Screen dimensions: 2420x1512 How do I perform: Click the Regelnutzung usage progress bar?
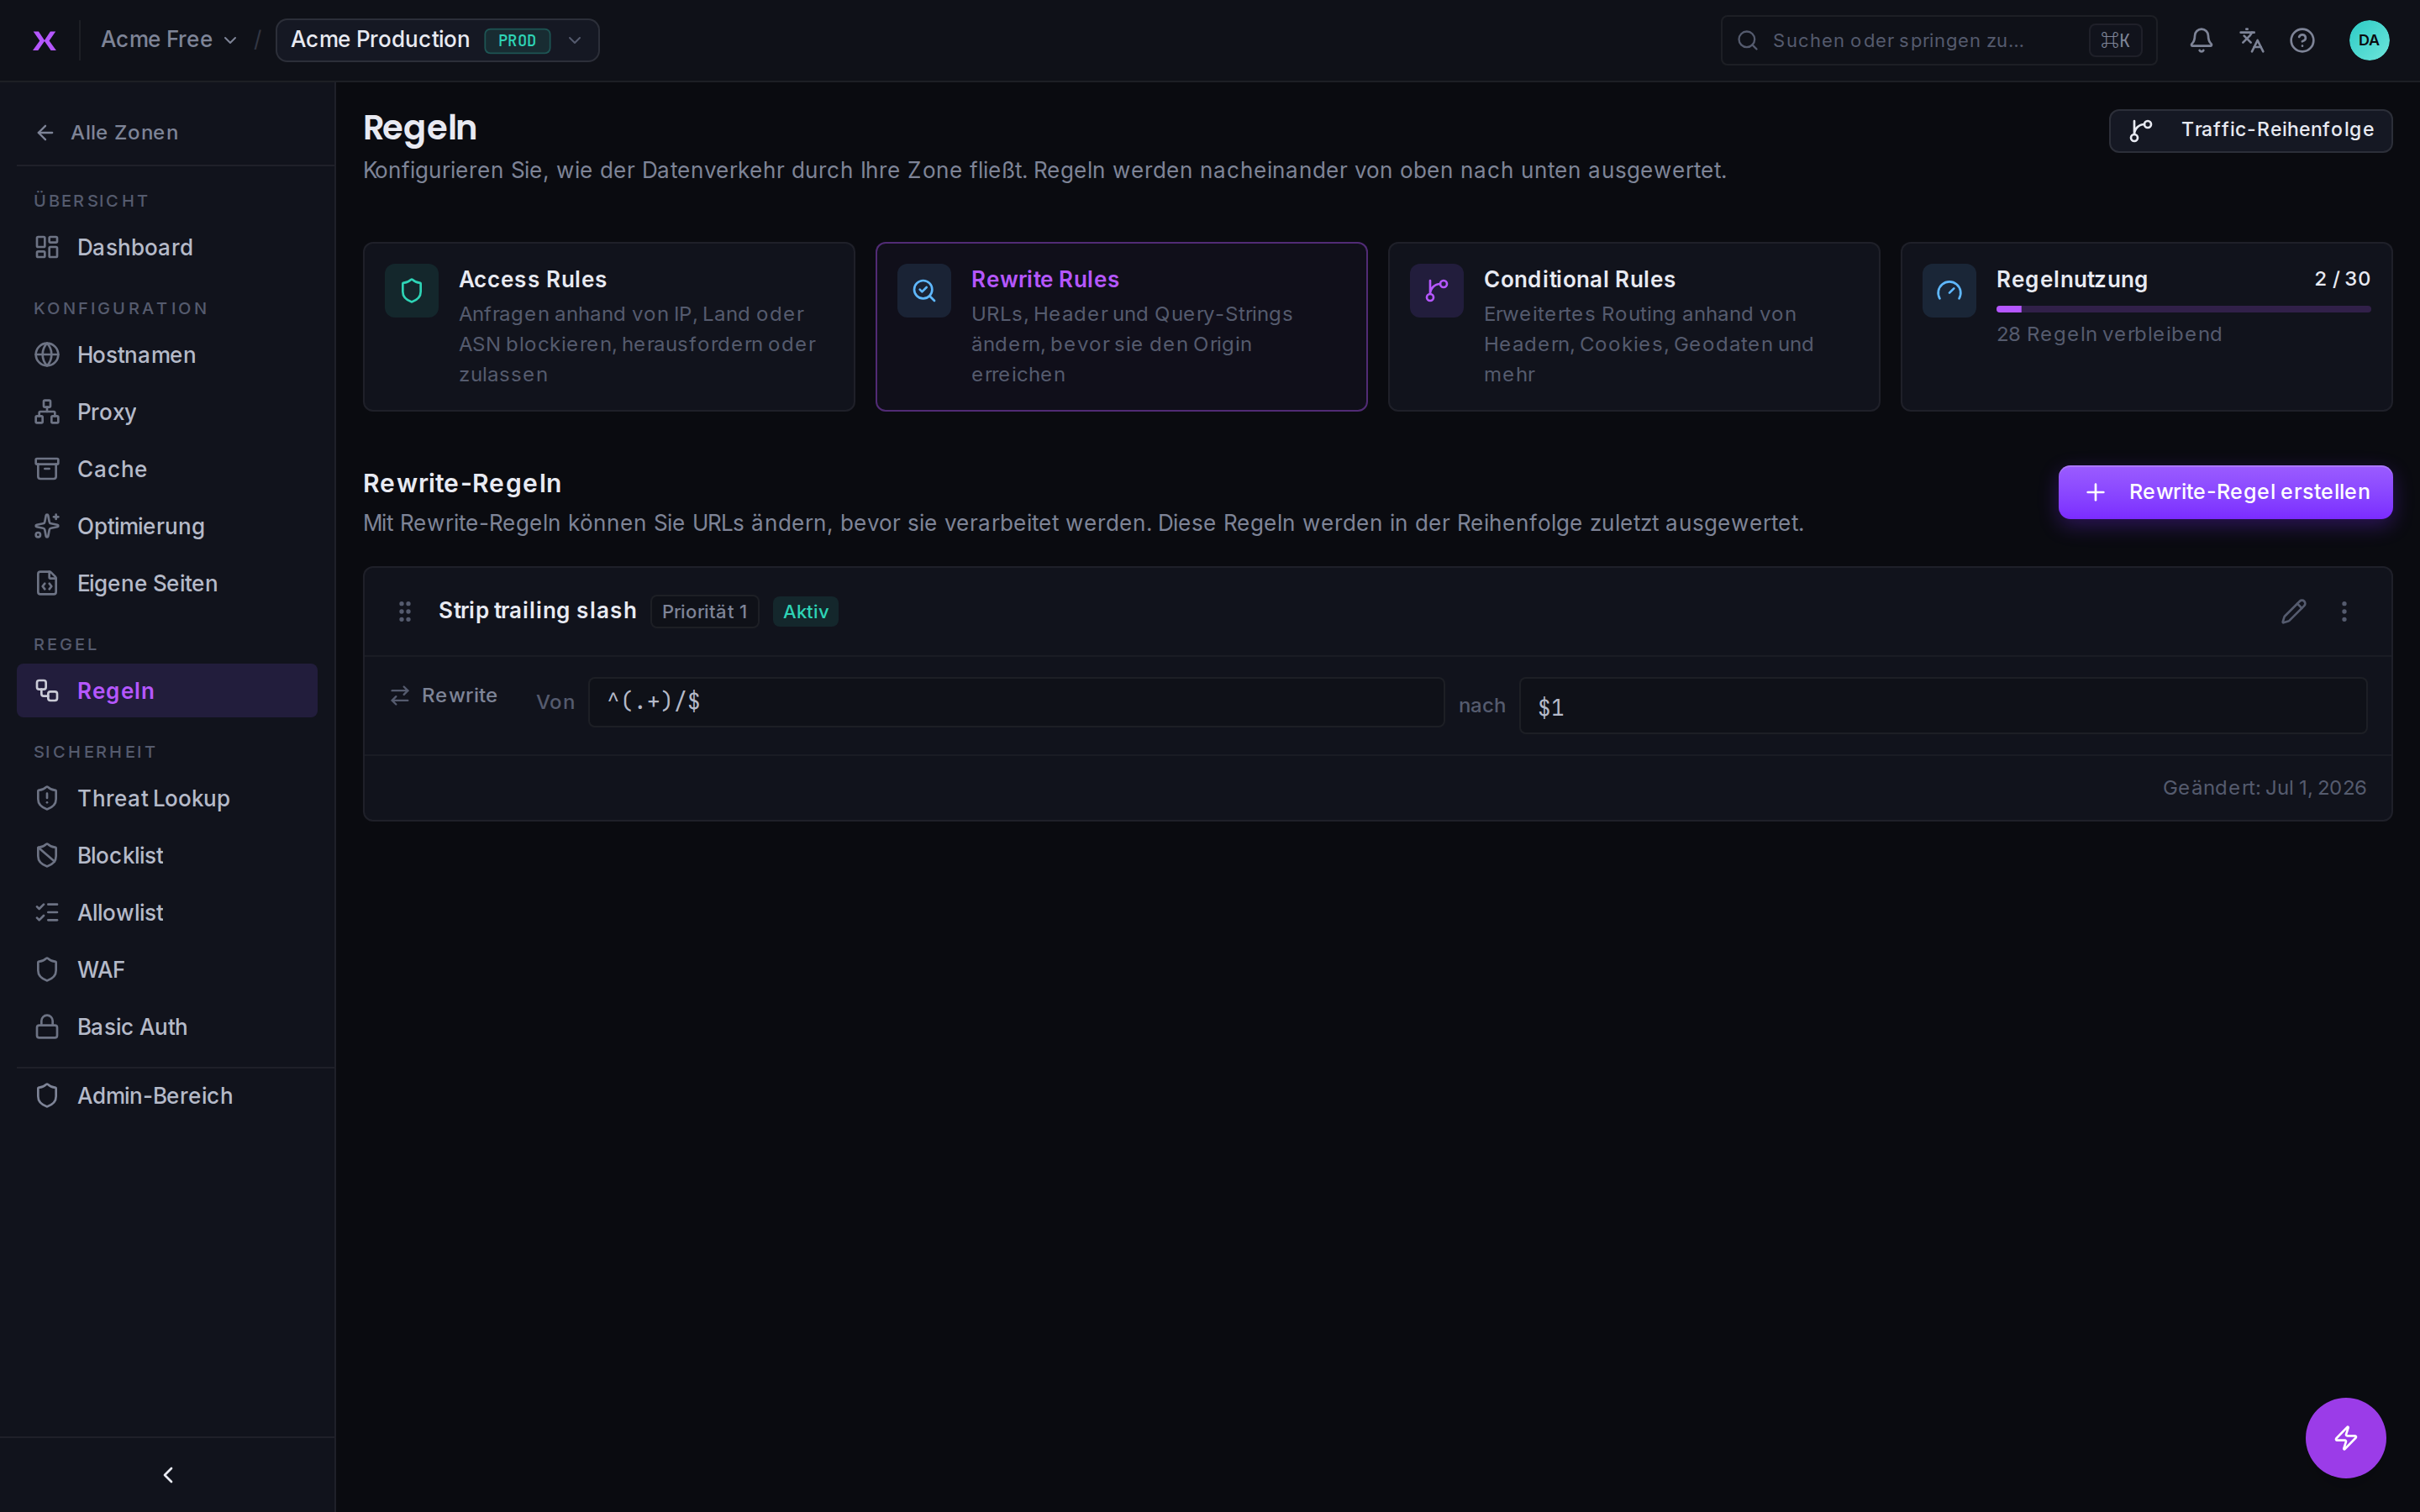pyautogui.click(x=2182, y=309)
